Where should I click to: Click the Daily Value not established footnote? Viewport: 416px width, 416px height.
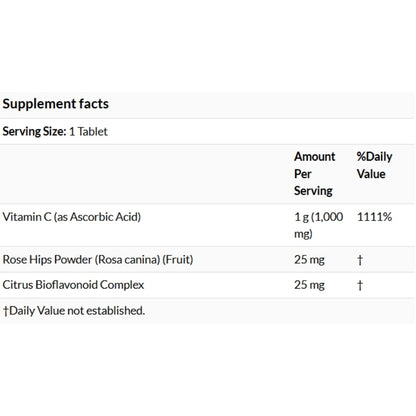[74, 311]
